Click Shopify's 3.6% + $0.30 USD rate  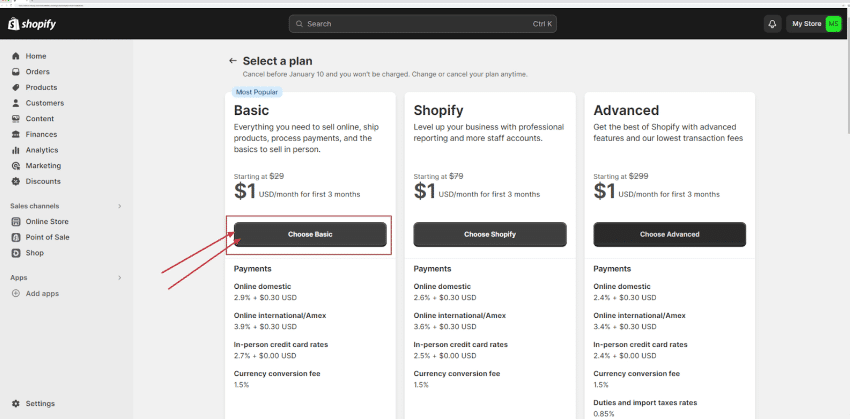445,327
